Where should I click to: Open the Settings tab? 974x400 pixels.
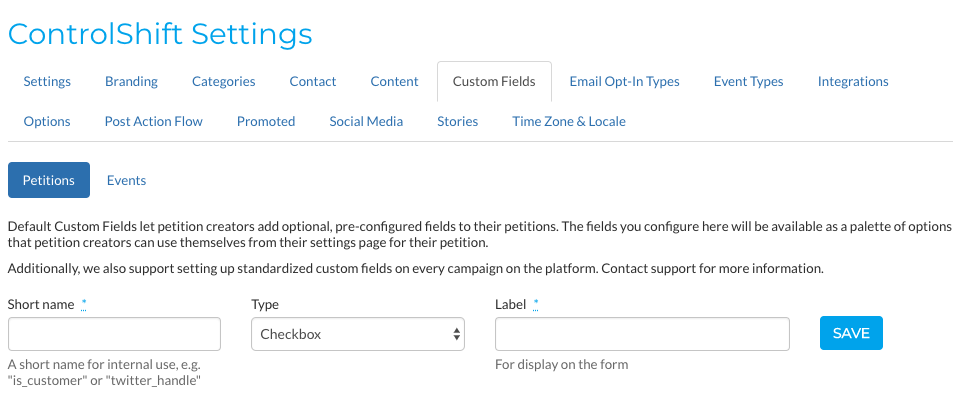point(47,81)
